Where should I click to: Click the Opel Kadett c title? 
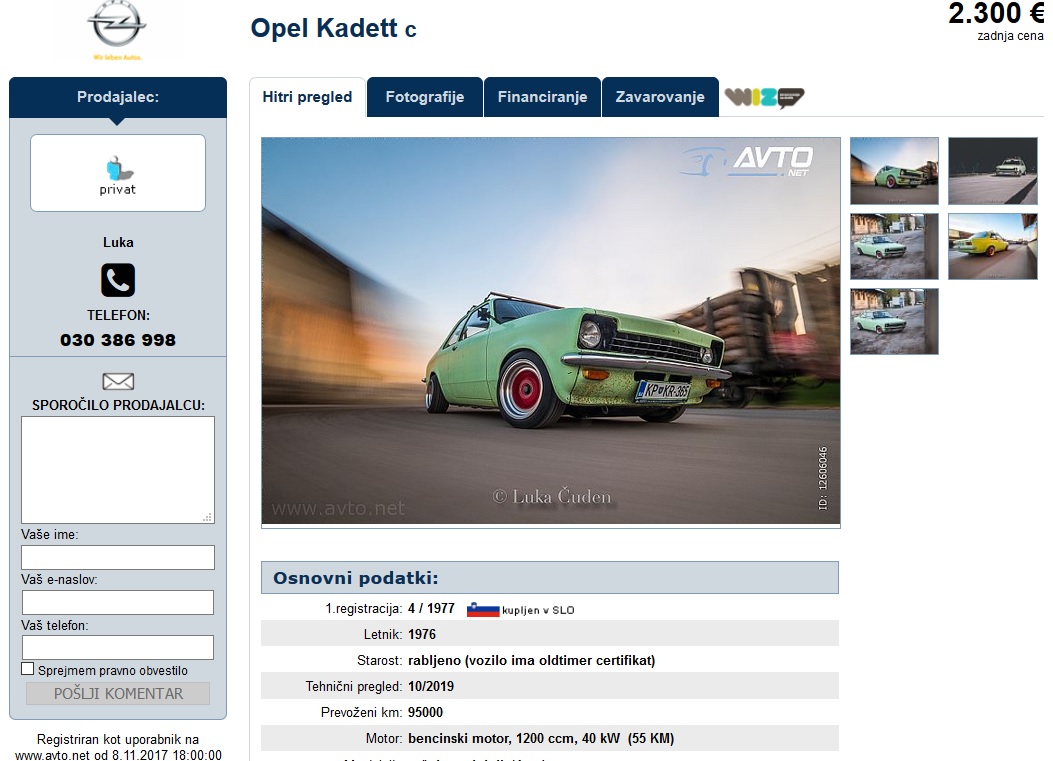point(333,28)
